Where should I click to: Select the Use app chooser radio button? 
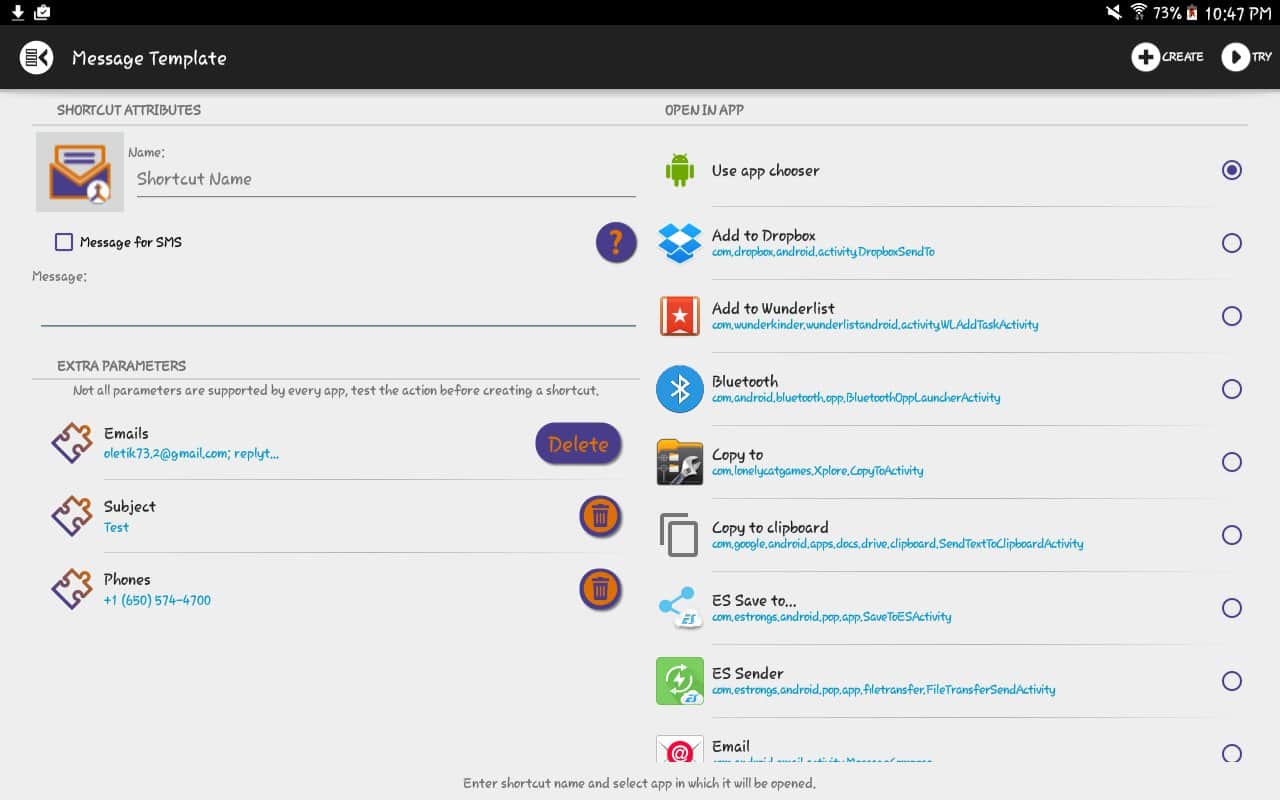point(1232,170)
